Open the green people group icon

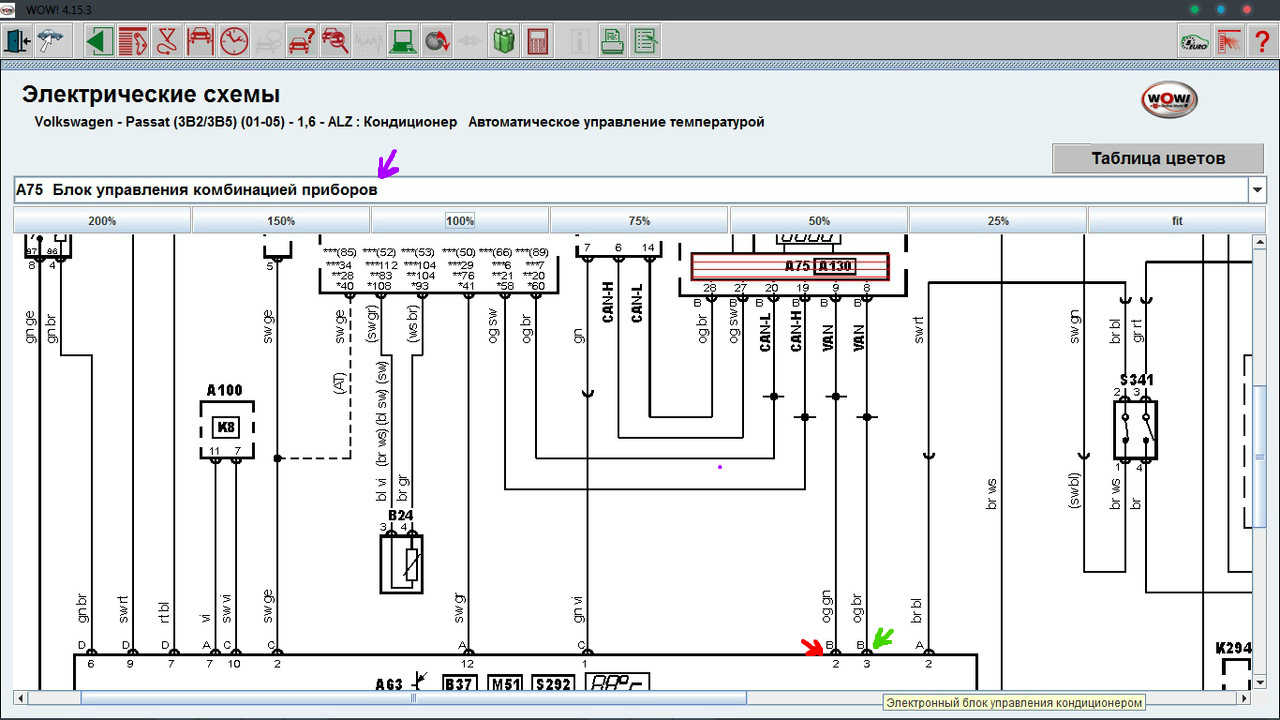pos(504,41)
